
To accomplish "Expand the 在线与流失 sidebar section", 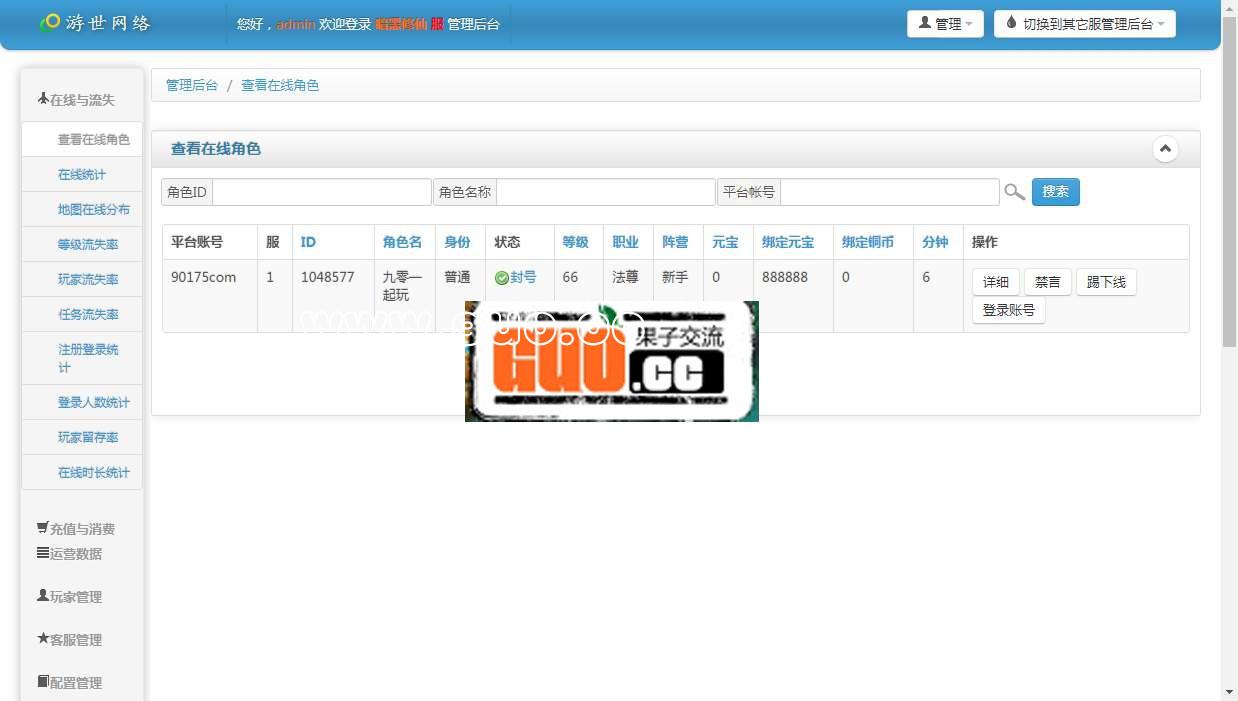I will point(76,99).
